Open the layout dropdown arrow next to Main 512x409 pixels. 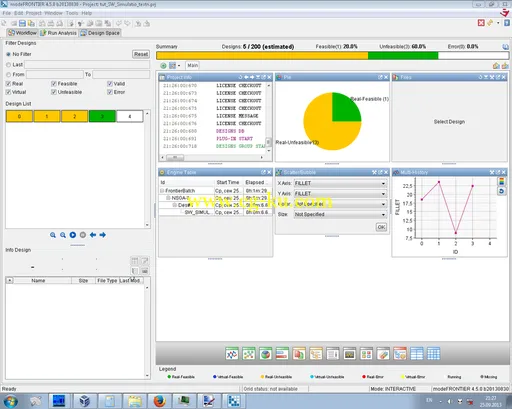click(179, 66)
